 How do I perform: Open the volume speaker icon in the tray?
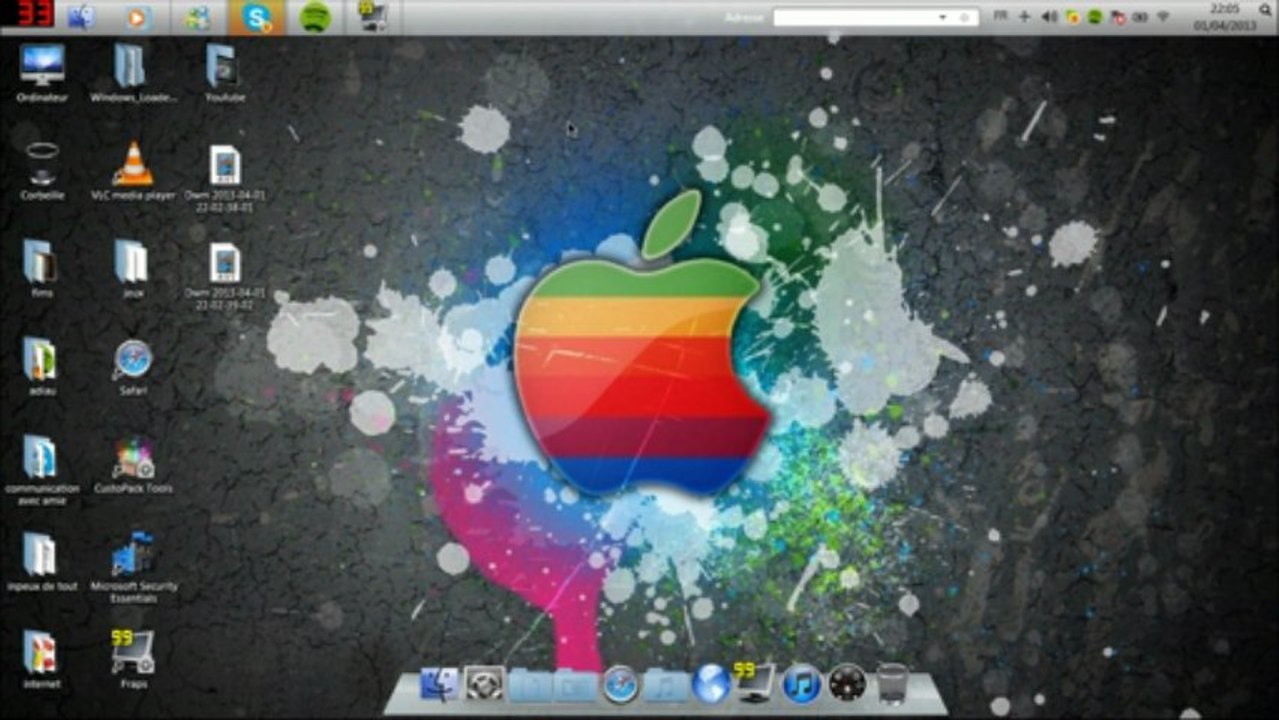pos(1048,17)
